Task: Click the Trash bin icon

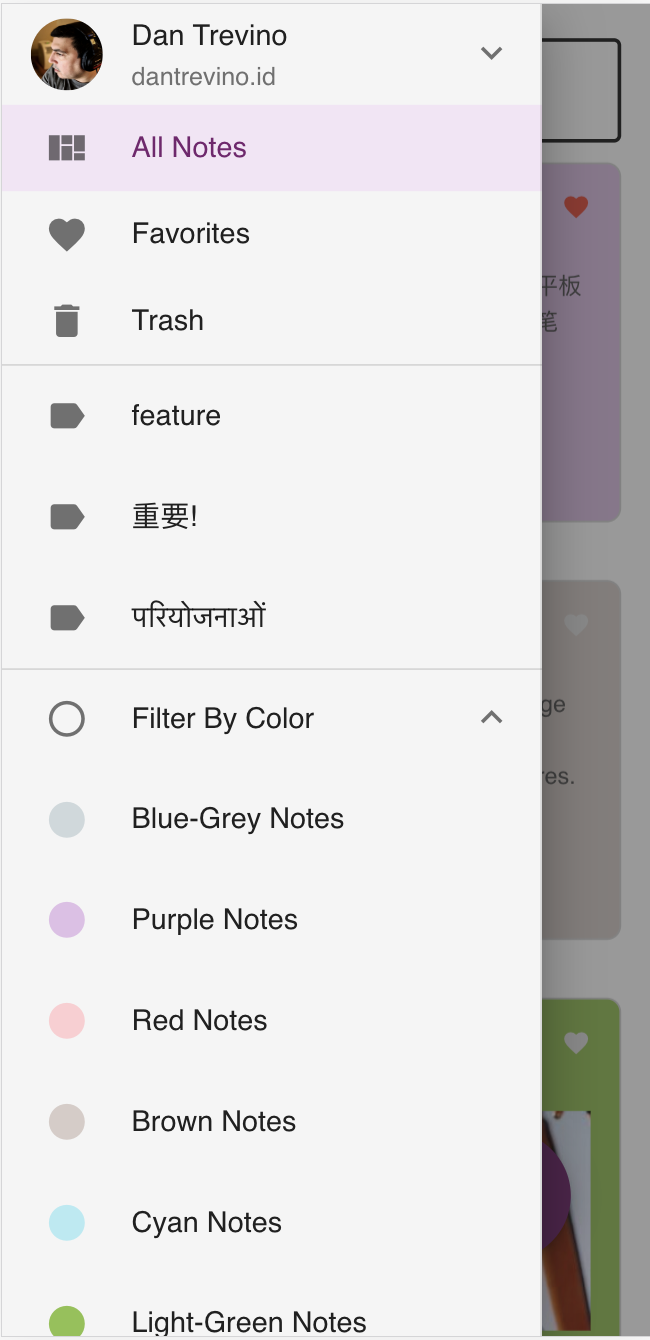Action: pyautogui.click(x=67, y=321)
